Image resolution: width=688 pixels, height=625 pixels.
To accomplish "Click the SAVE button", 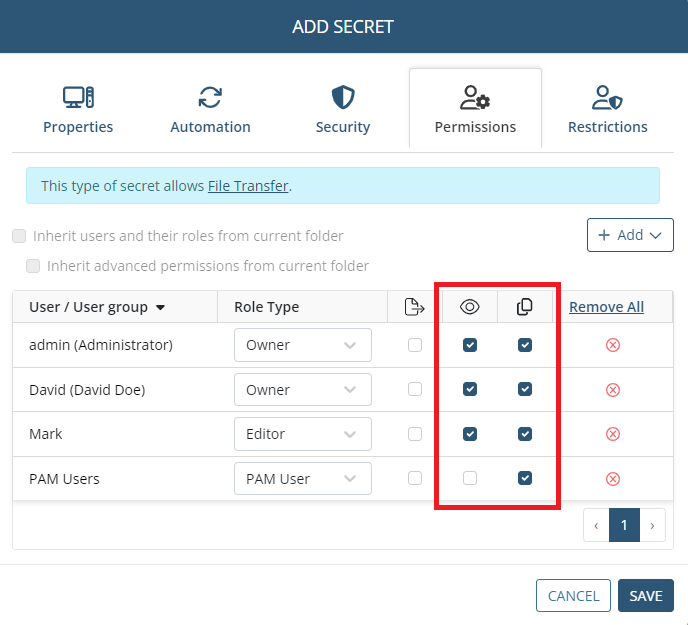I will (645, 596).
